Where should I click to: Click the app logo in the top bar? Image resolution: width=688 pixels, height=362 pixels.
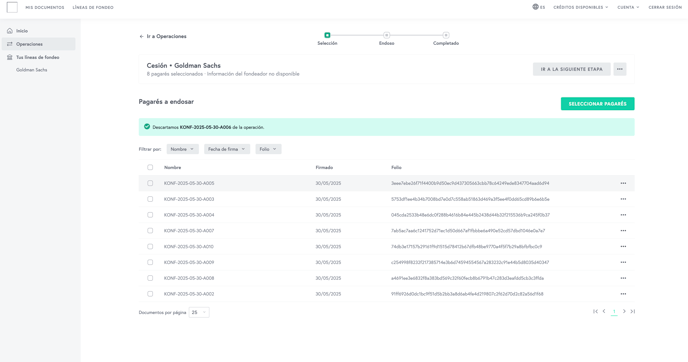tap(12, 7)
